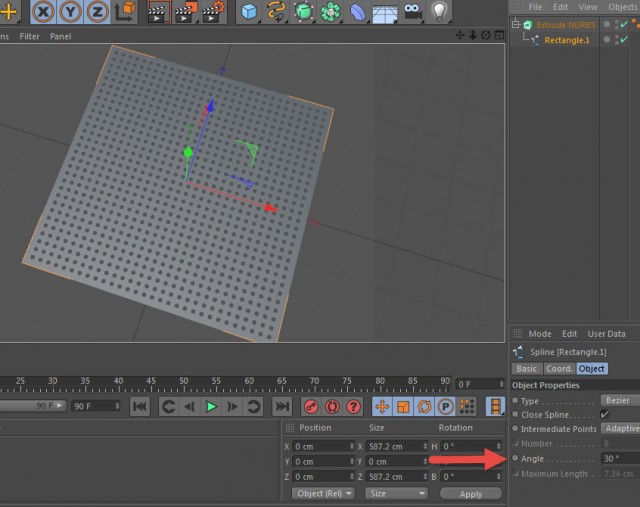
Task: Add a cube primitive object
Action: click(x=249, y=12)
